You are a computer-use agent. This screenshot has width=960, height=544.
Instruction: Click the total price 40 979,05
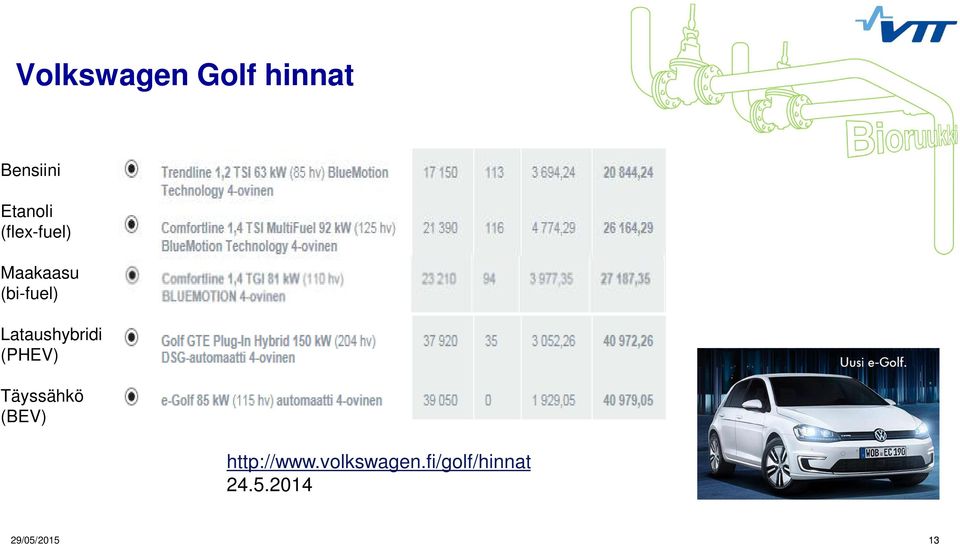628,400
